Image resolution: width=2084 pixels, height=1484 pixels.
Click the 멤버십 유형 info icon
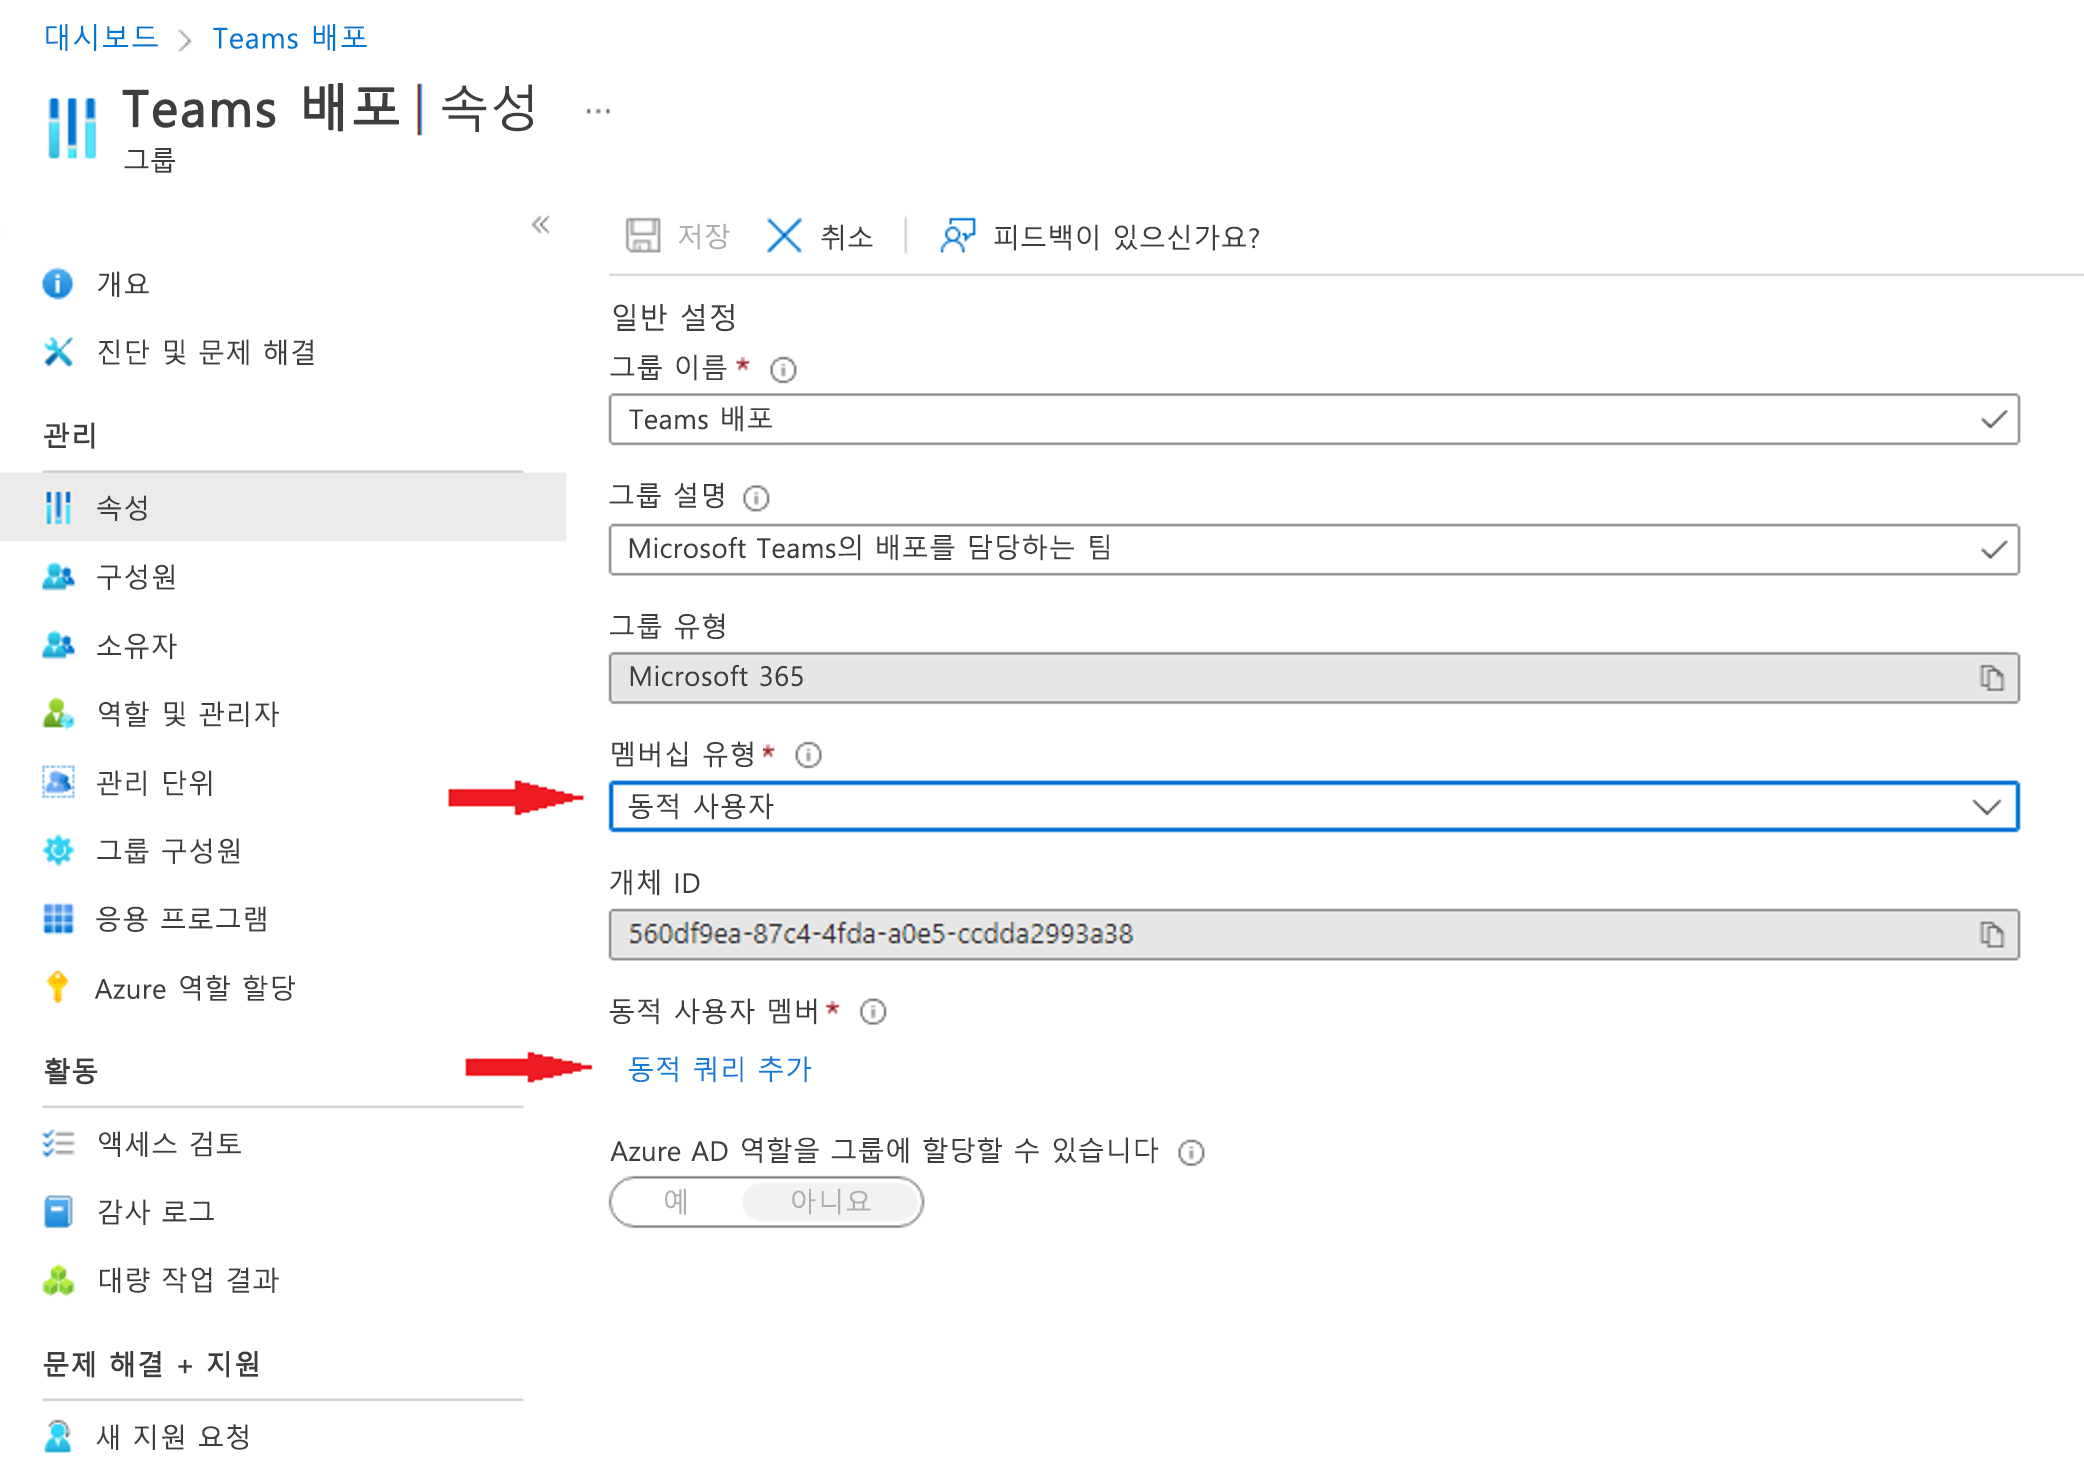click(808, 755)
